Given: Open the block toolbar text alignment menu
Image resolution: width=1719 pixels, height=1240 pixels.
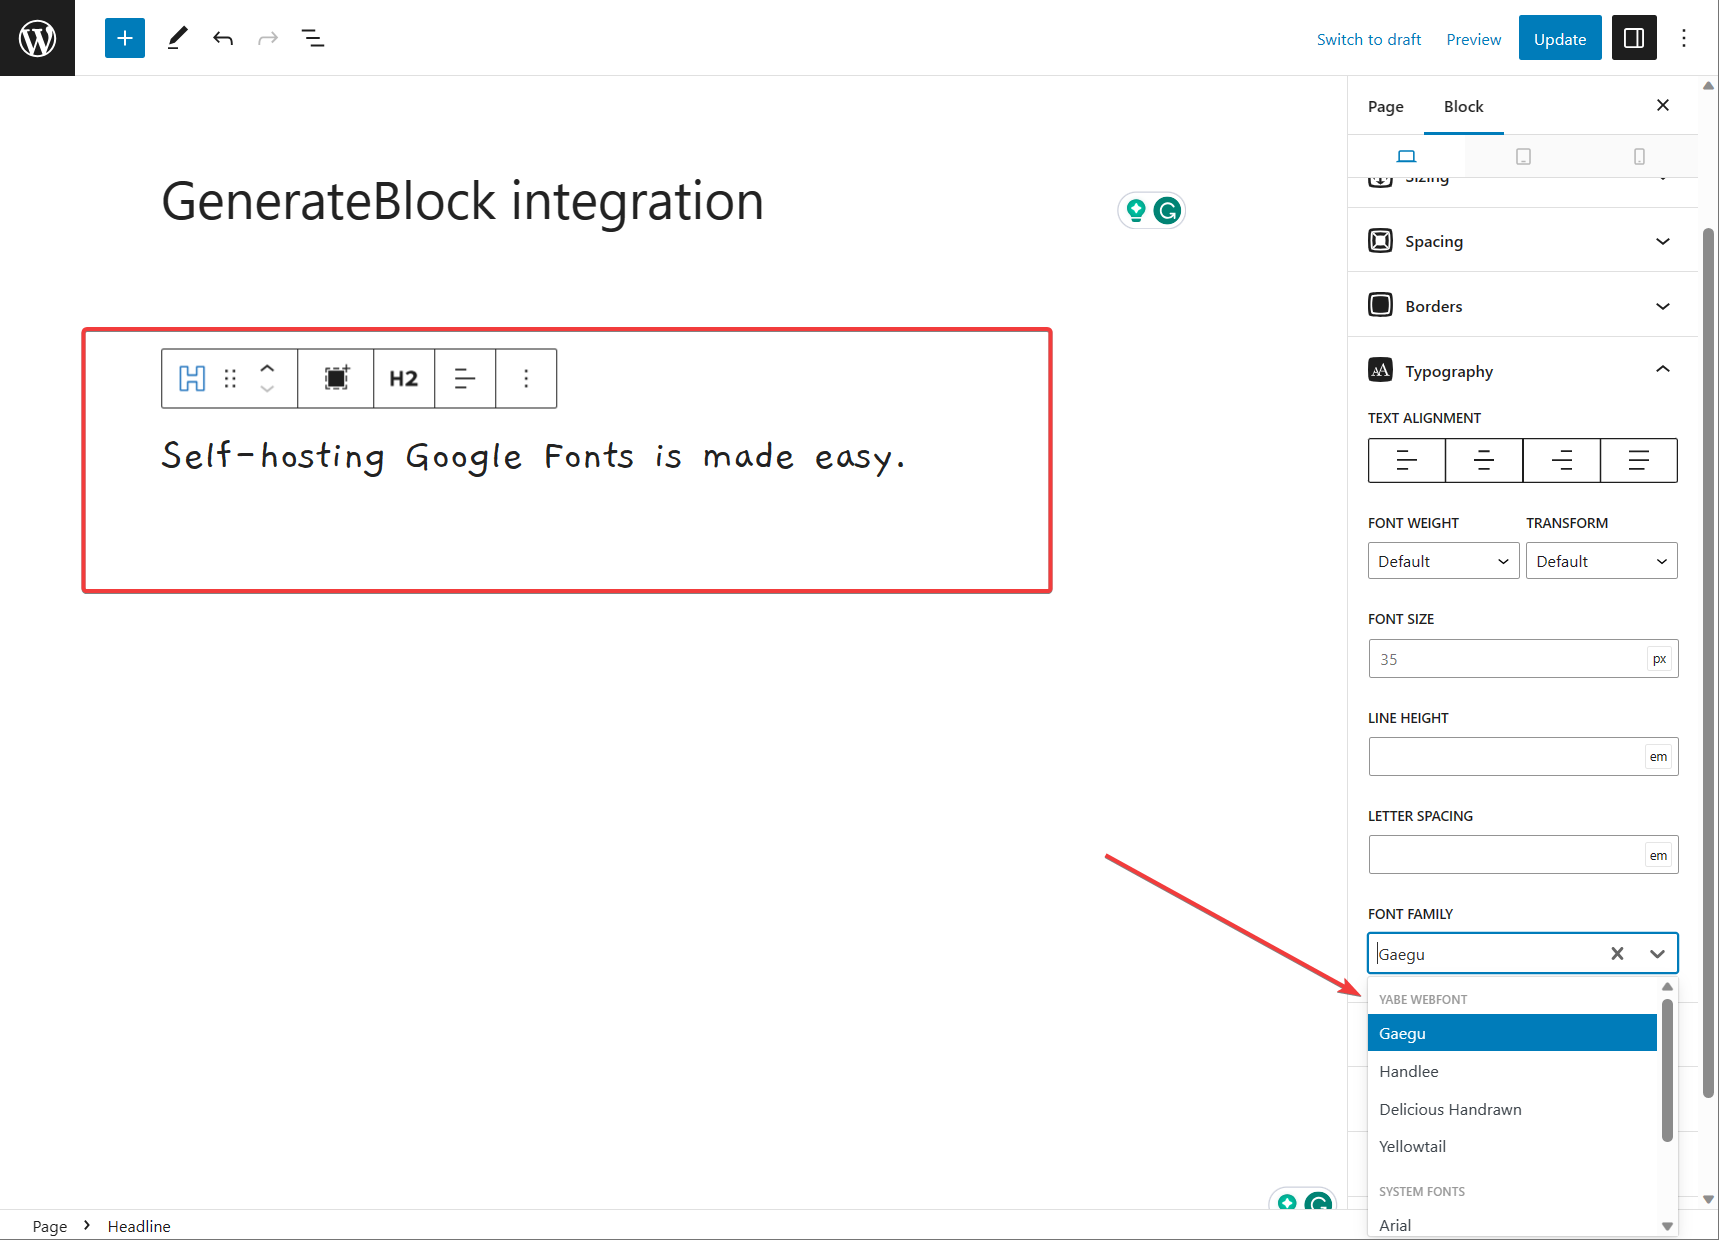Looking at the screenshot, I should (x=465, y=378).
